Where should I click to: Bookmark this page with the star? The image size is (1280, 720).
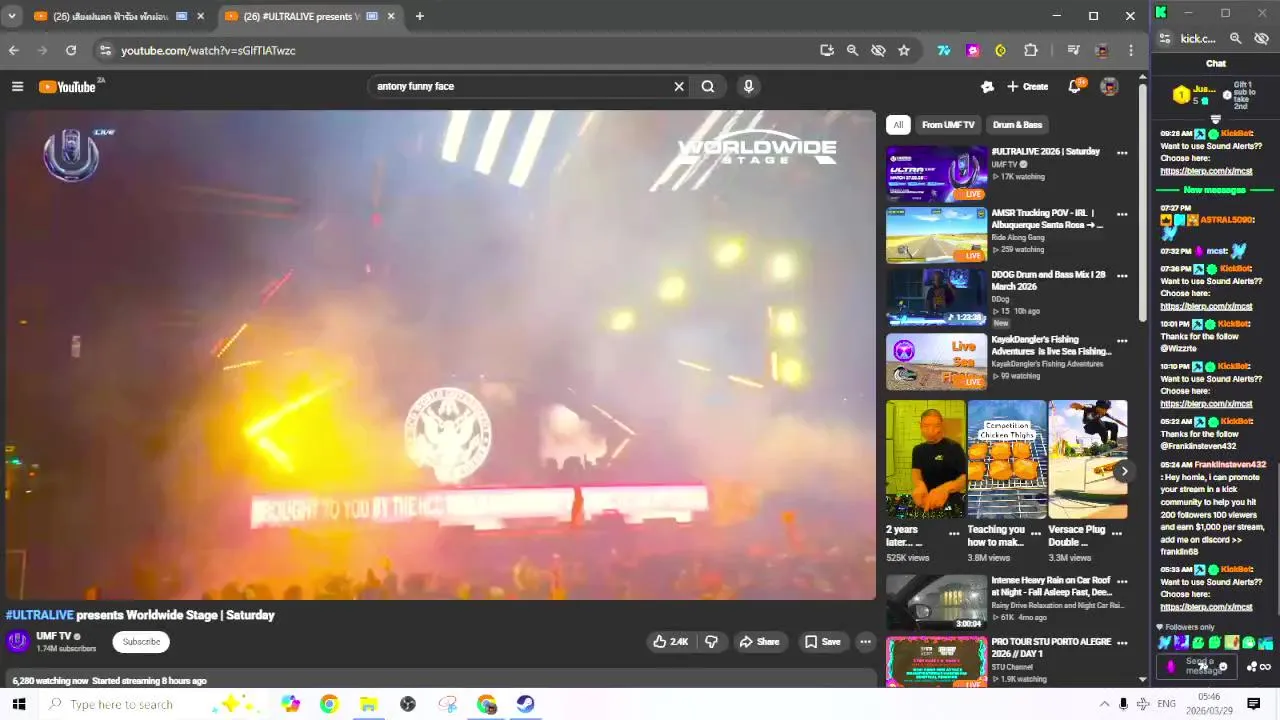(904, 50)
